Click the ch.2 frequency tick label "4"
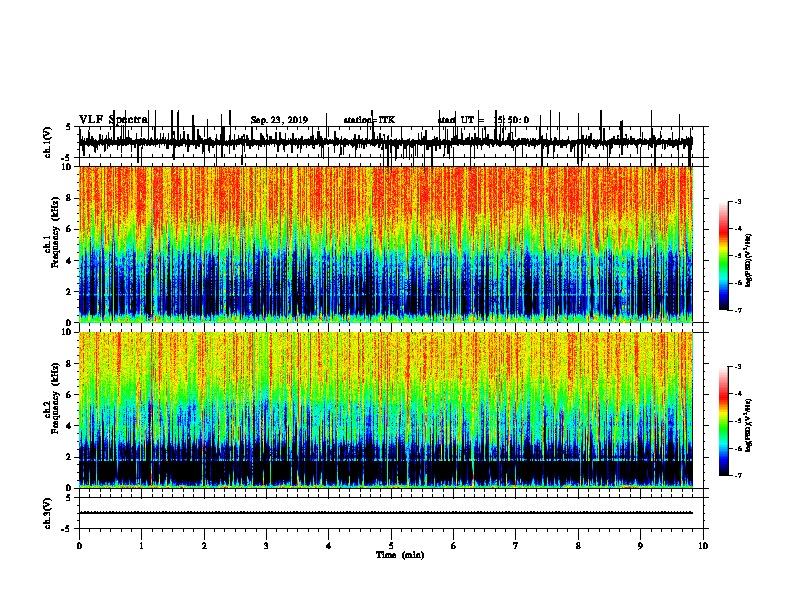Viewport: 792px width, 612px height. click(x=70, y=426)
